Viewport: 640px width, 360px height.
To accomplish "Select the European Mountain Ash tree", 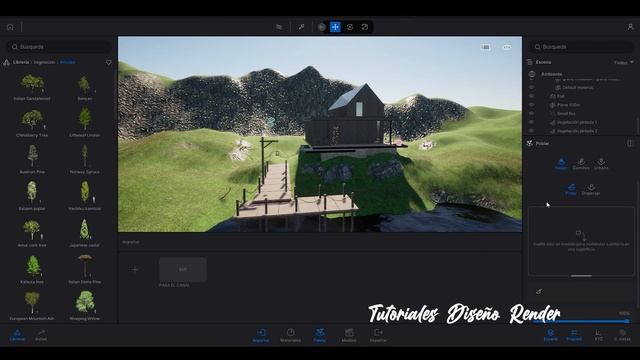I will click(32, 306).
